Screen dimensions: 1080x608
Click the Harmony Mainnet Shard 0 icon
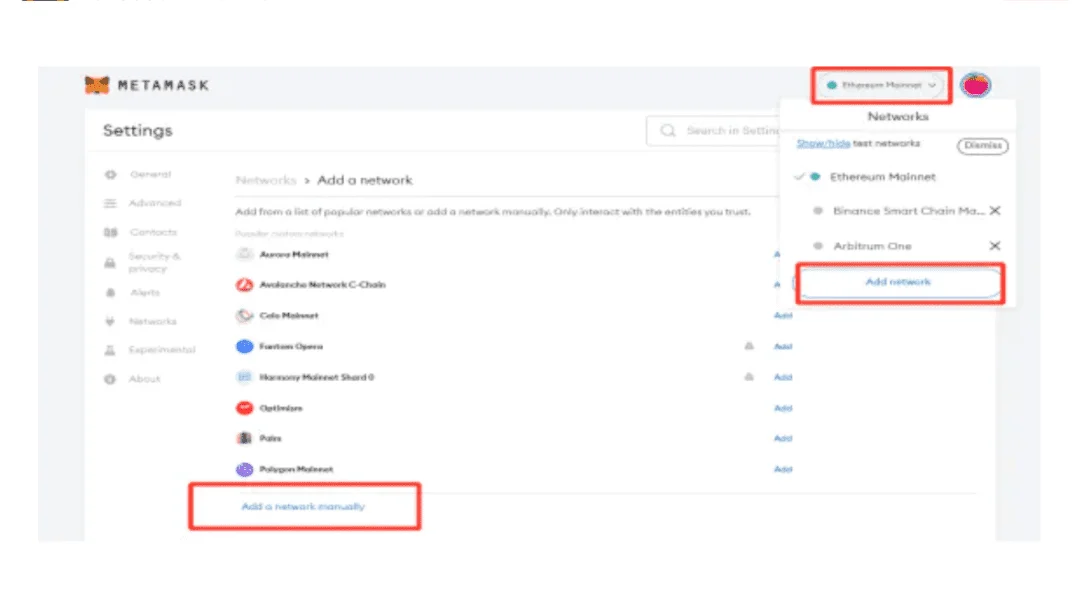[x=244, y=377]
